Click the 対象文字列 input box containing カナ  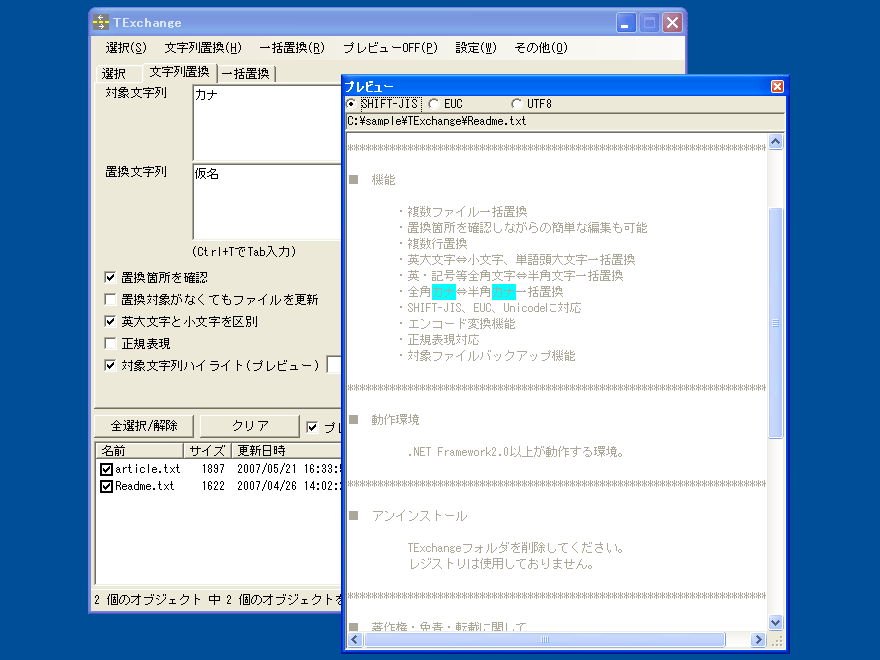tap(267, 122)
